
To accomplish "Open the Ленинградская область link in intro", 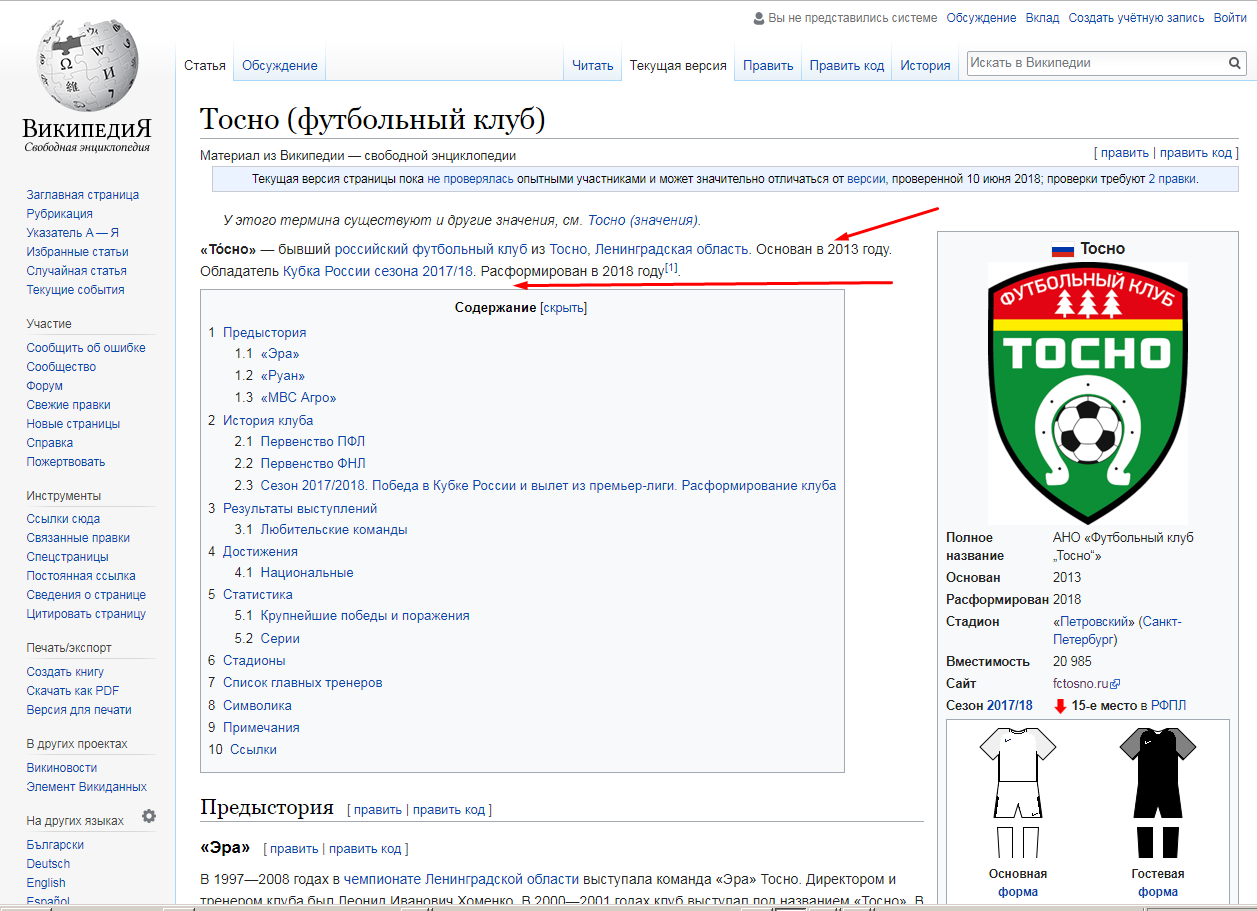I will (671, 249).
